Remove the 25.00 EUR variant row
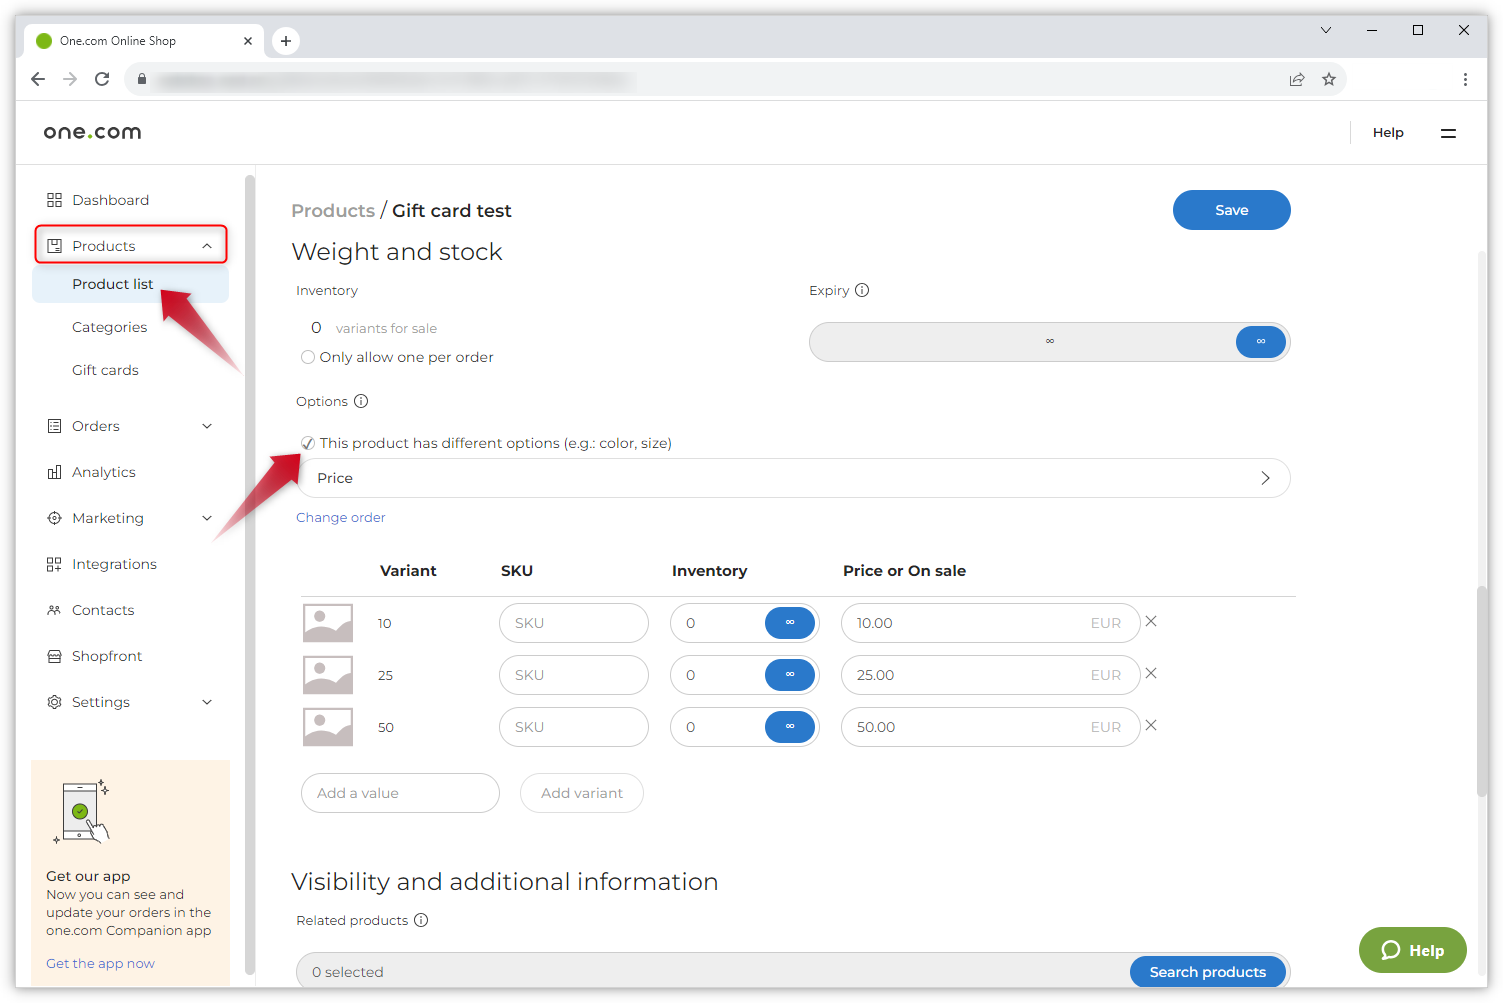Image resolution: width=1503 pixels, height=1003 pixels. coord(1151,674)
